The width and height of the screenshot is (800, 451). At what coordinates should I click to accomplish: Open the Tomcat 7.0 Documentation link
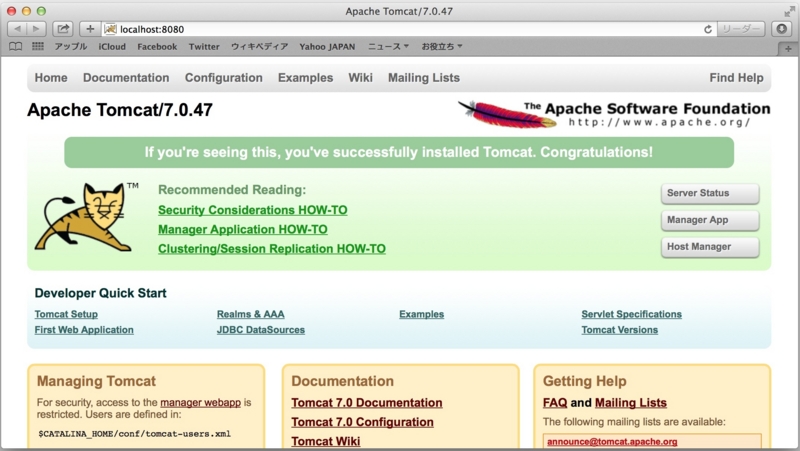pos(367,403)
